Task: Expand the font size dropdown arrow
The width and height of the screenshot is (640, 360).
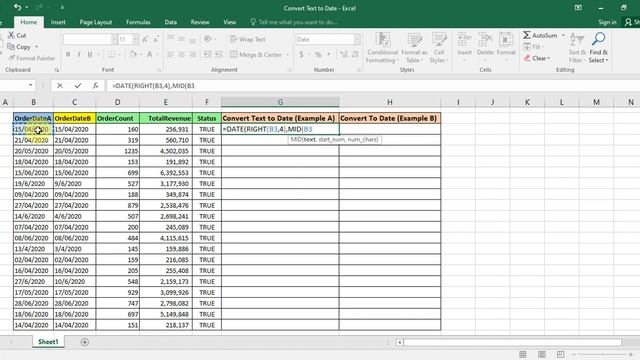Action: [135, 39]
